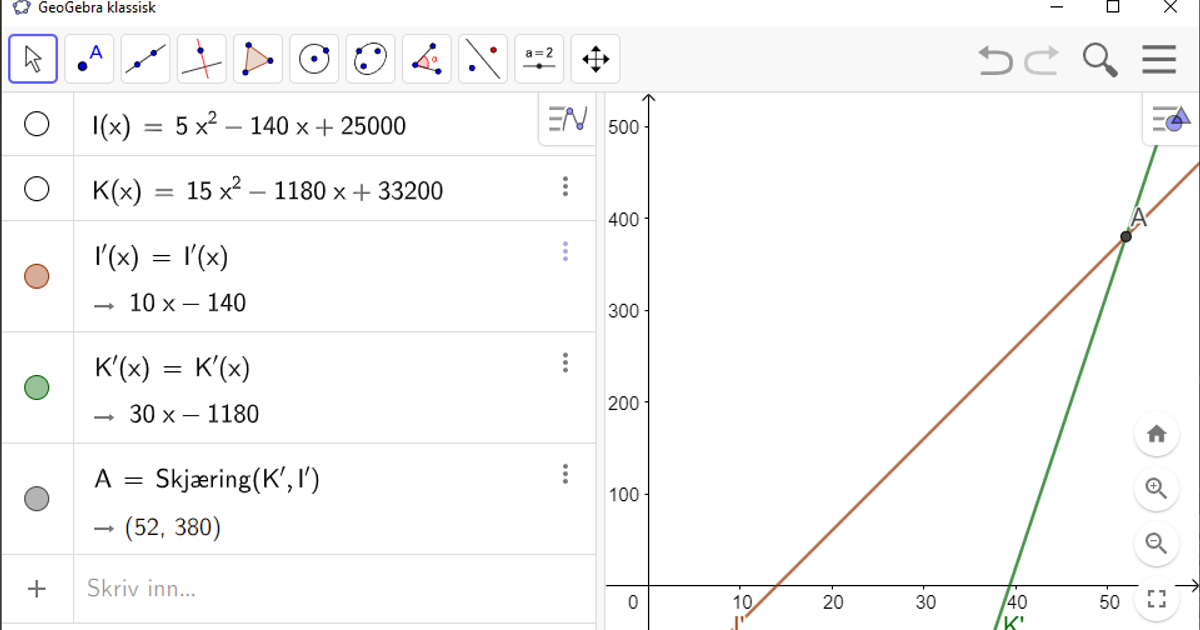Open the main hamburger menu

1158,60
